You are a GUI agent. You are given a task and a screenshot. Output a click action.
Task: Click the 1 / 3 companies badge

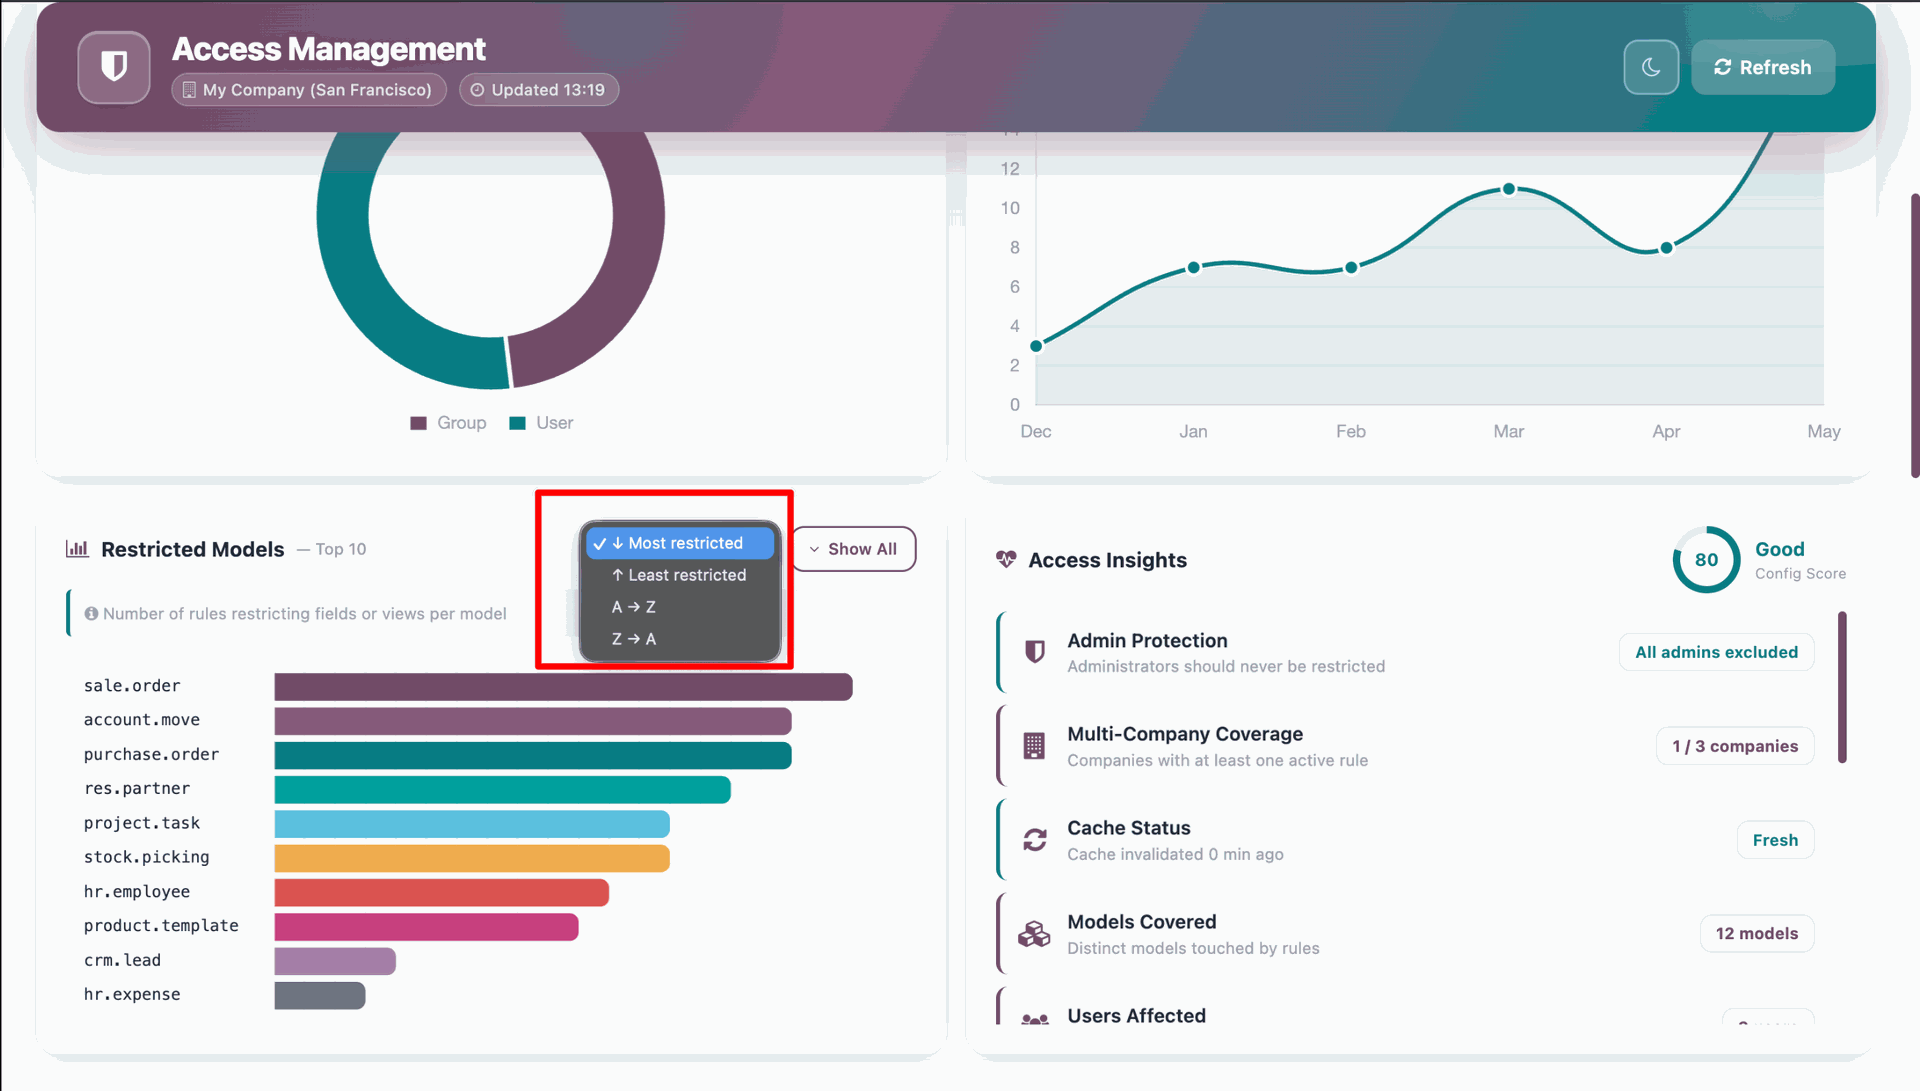(x=1735, y=746)
